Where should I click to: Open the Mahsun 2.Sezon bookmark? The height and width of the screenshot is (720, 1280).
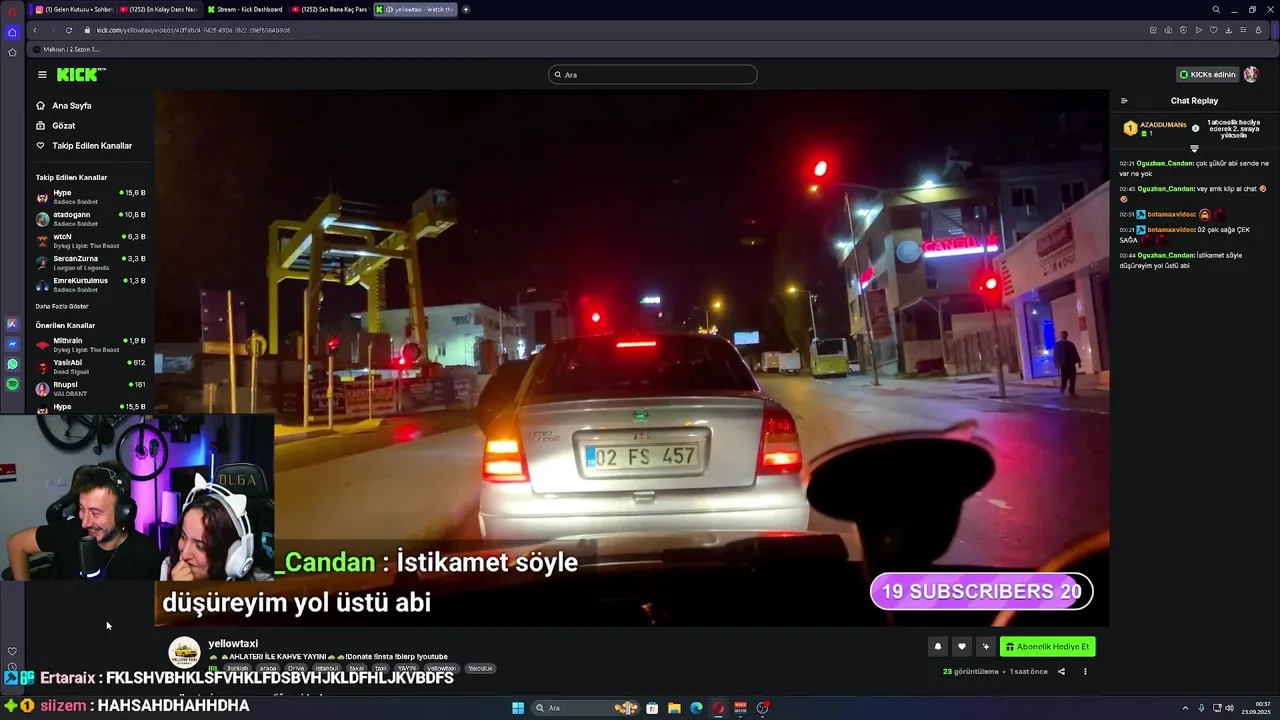point(66,49)
